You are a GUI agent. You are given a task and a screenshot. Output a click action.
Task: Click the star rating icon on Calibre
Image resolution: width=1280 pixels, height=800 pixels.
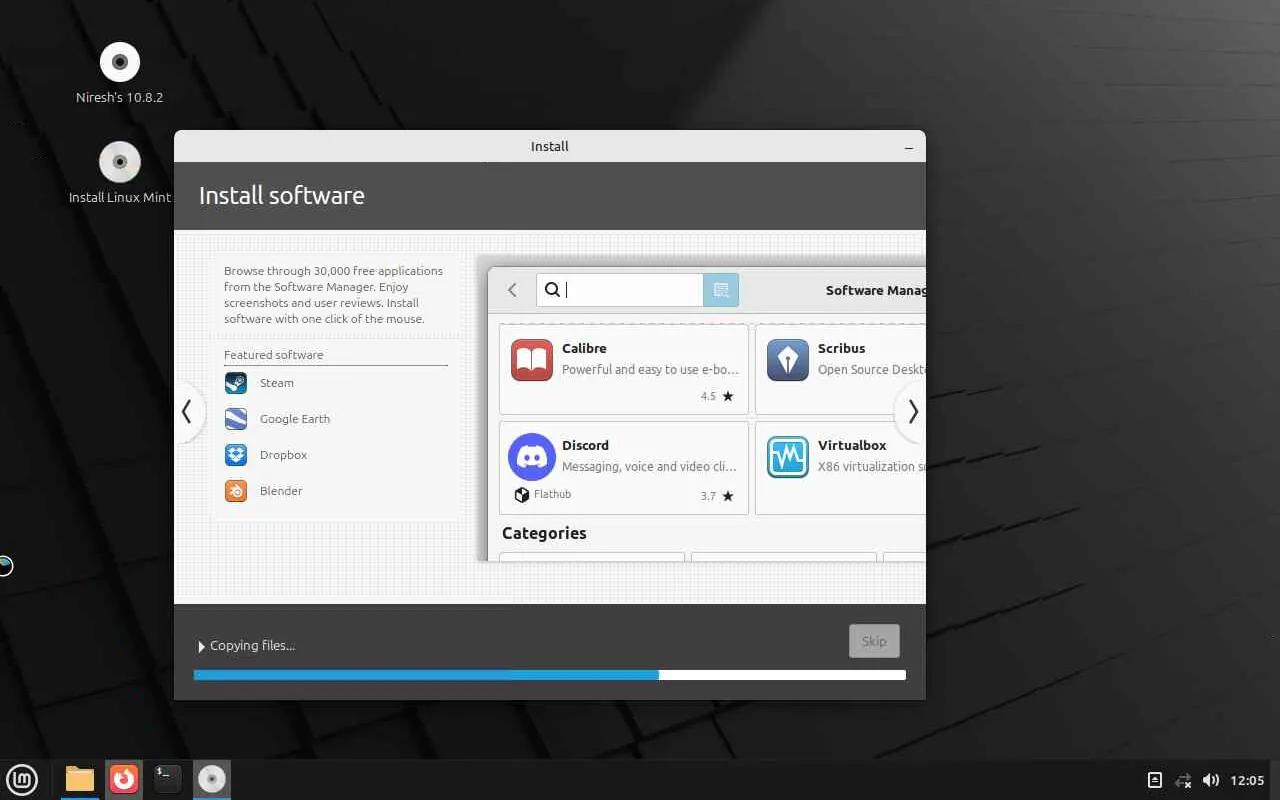tap(728, 397)
